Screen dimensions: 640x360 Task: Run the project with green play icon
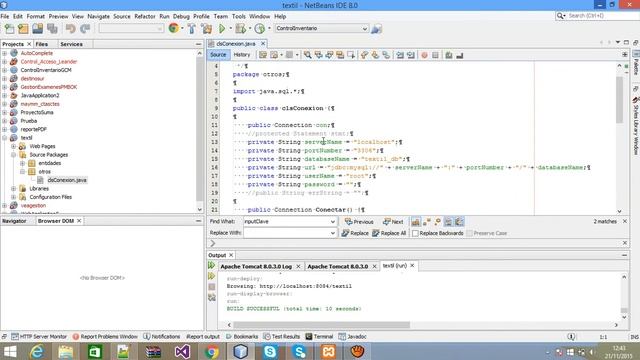(x=222, y=29)
